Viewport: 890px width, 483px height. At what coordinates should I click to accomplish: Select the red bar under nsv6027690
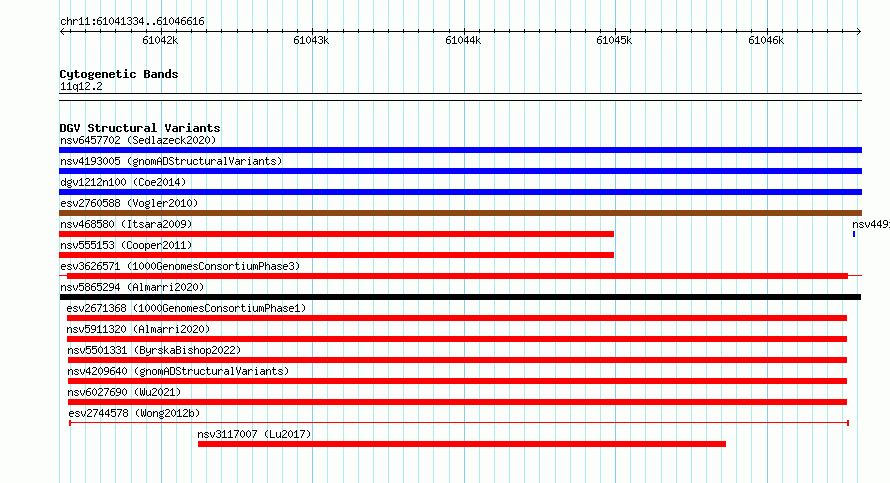click(457, 402)
